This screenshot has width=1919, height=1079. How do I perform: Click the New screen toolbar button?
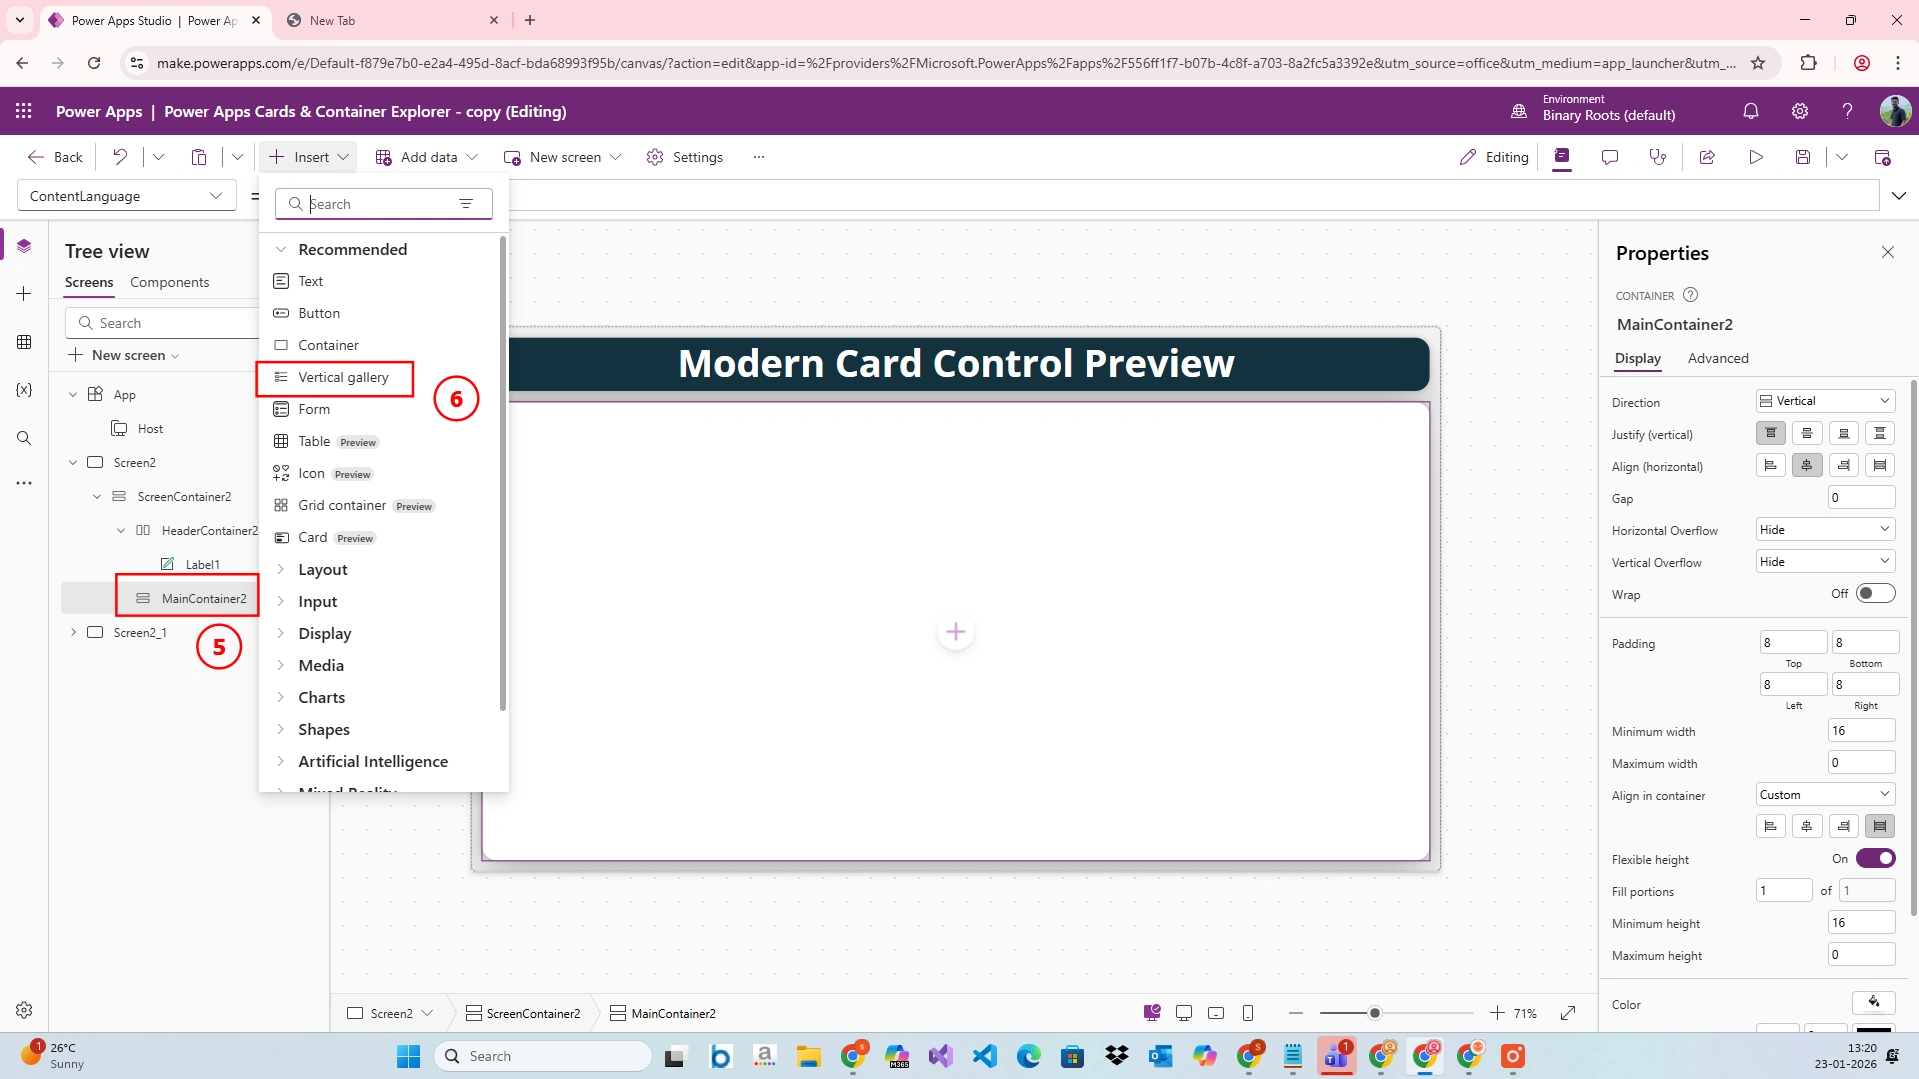(x=563, y=157)
